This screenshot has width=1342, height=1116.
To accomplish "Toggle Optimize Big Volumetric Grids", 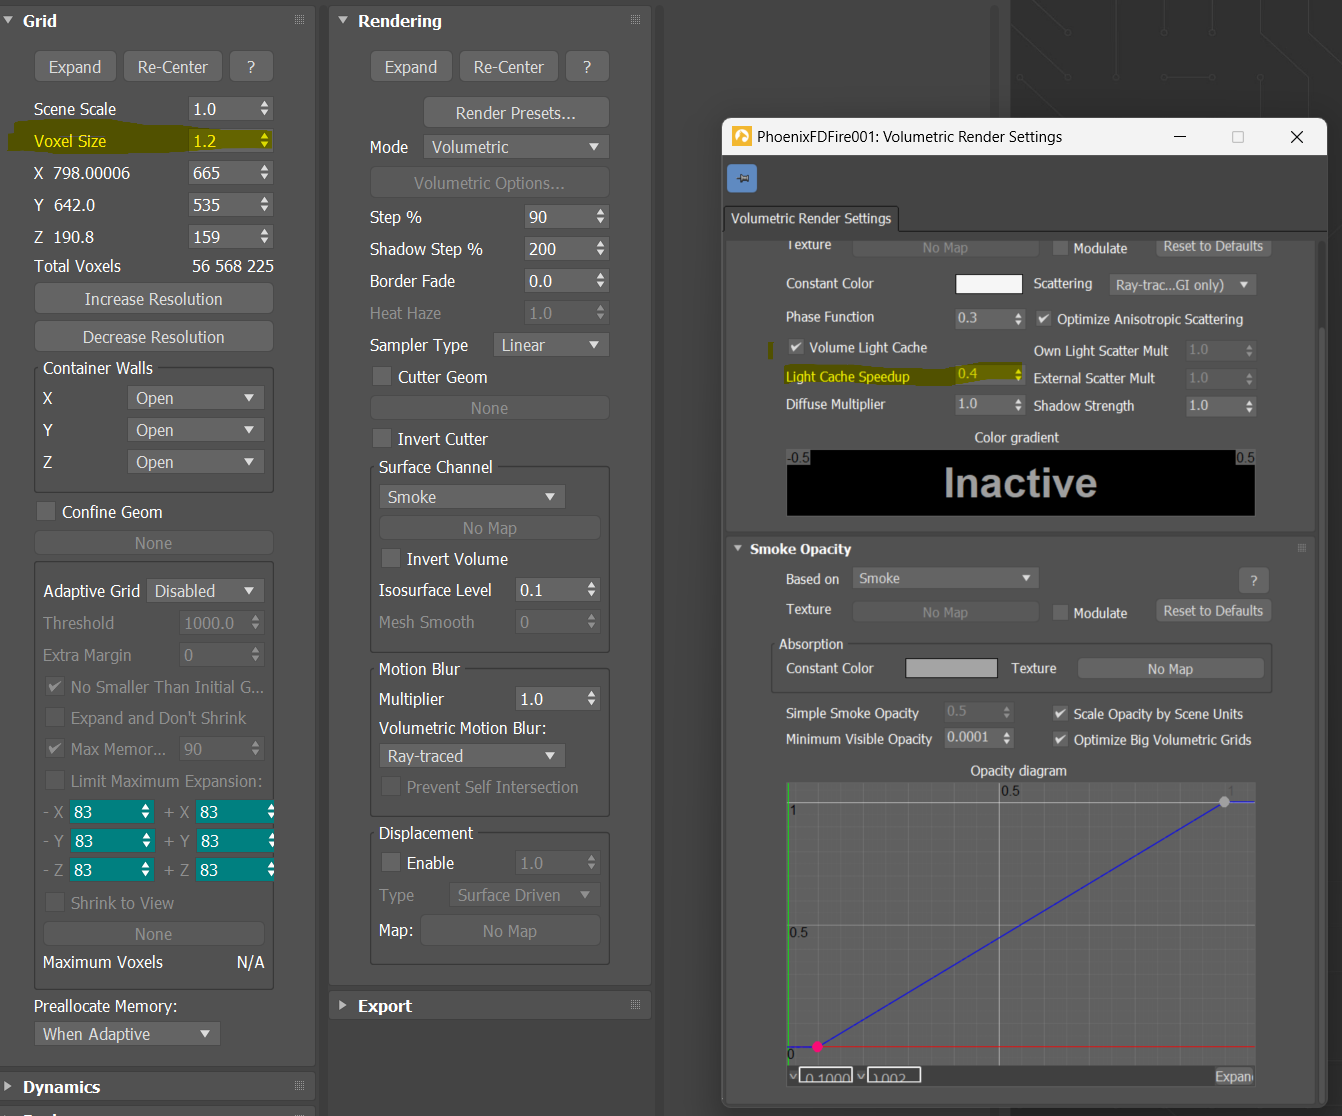I will click(1060, 740).
